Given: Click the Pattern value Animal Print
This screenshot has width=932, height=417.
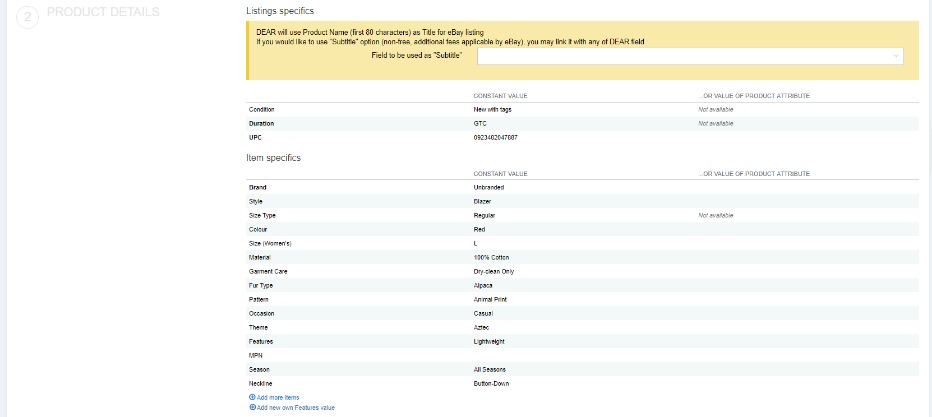Looking at the screenshot, I should click(490, 299).
